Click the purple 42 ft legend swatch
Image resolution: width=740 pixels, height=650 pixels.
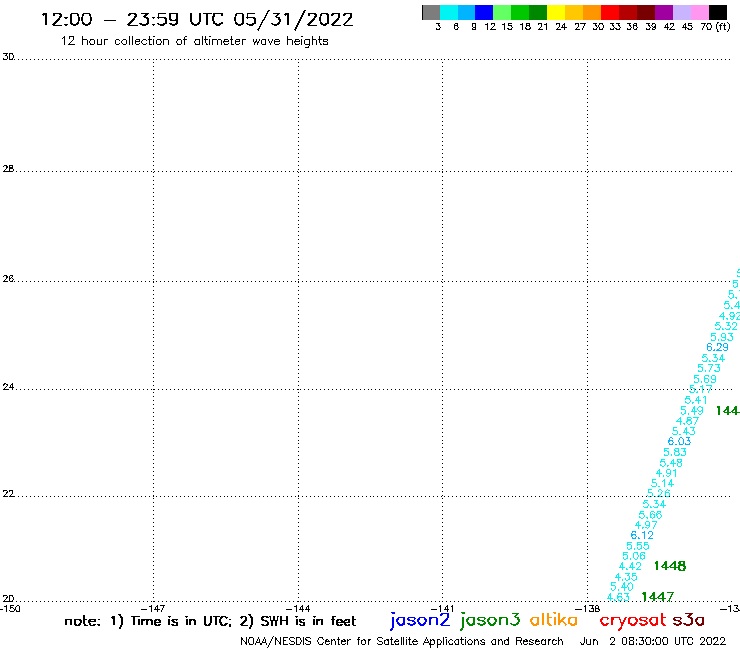coord(664,13)
